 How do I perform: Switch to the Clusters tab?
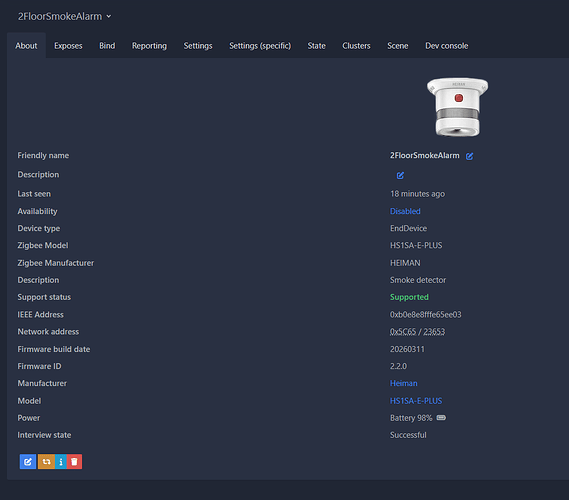(x=356, y=46)
